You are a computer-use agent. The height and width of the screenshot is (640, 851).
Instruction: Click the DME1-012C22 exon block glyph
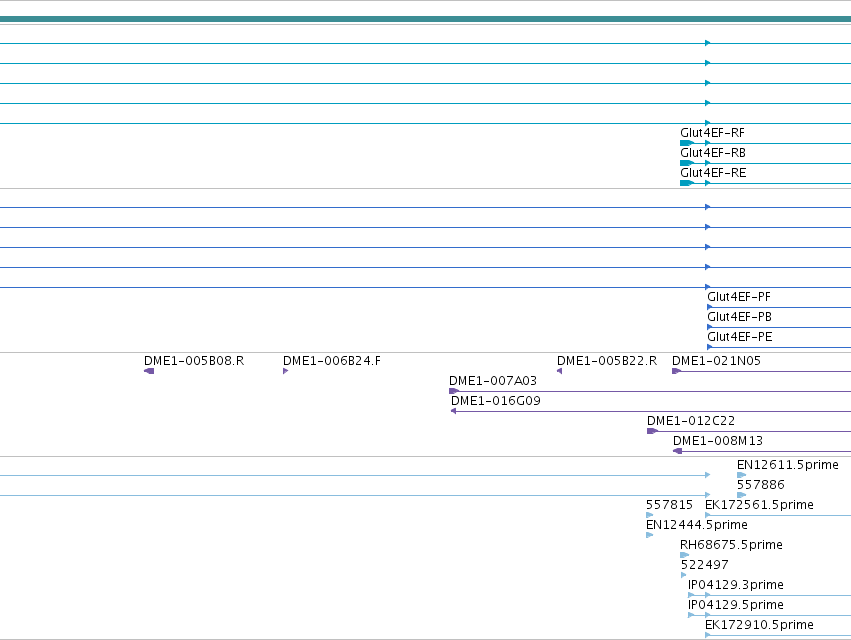pyautogui.click(x=652, y=432)
